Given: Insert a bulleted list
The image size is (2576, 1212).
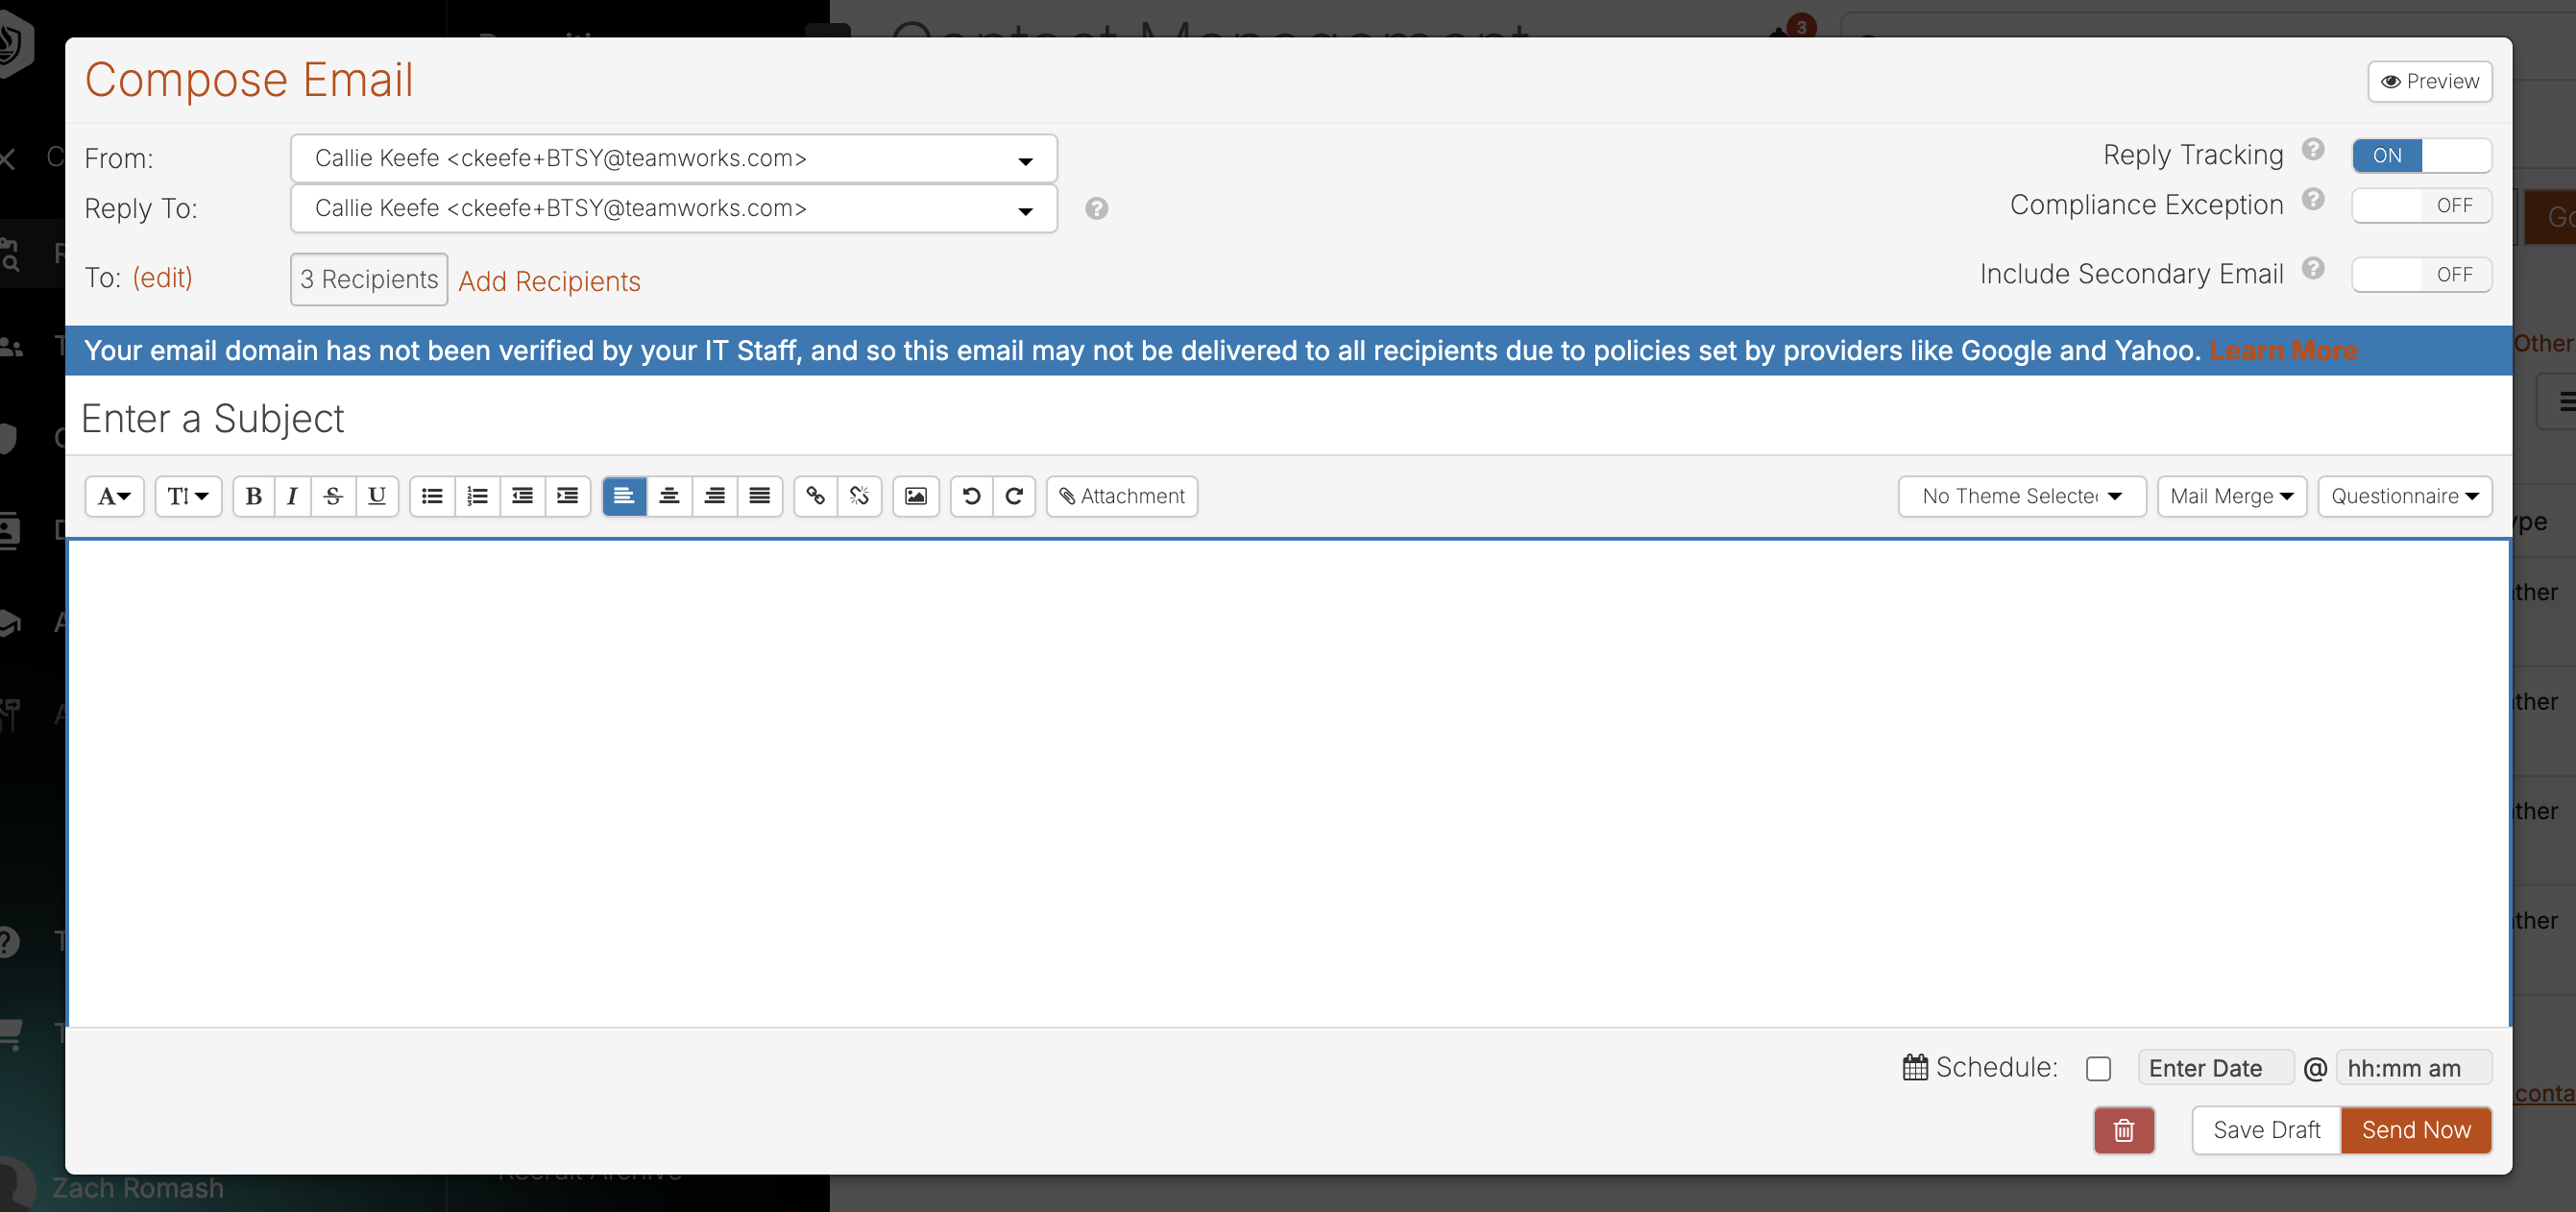Looking at the screenshot, I should click(x=432, y=496).
